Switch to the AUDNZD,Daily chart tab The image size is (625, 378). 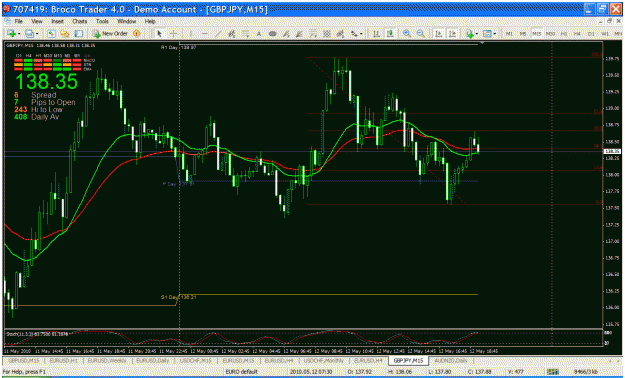click(x=451, y=360)
